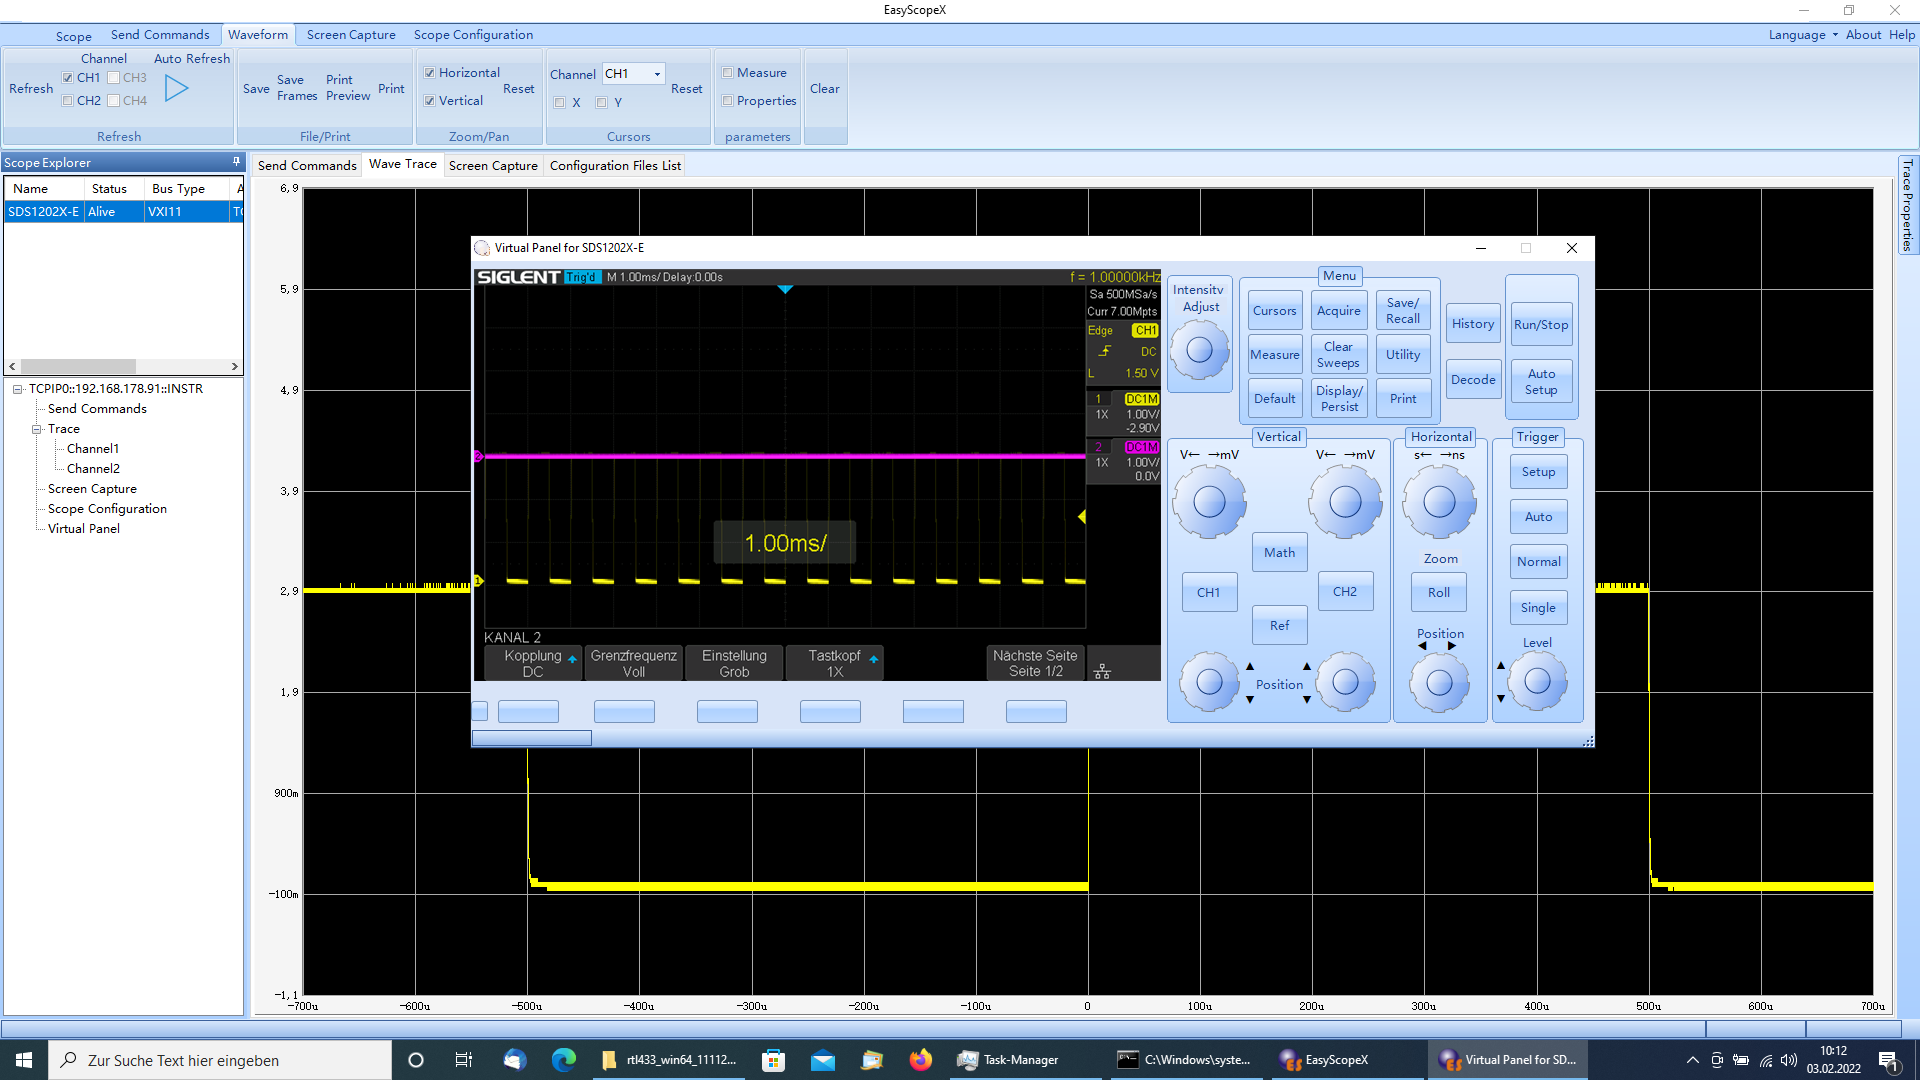Click the CH1 vertical position knob
The image size is (1920, 1080).
pos(1209,682)
